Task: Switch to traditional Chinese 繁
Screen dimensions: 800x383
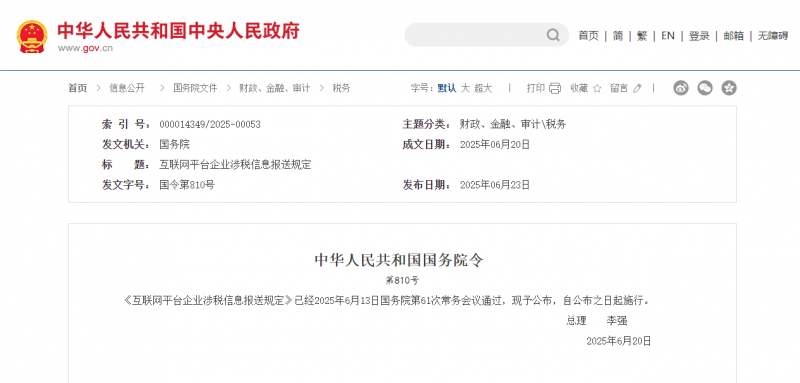Action: click(642, 36)
